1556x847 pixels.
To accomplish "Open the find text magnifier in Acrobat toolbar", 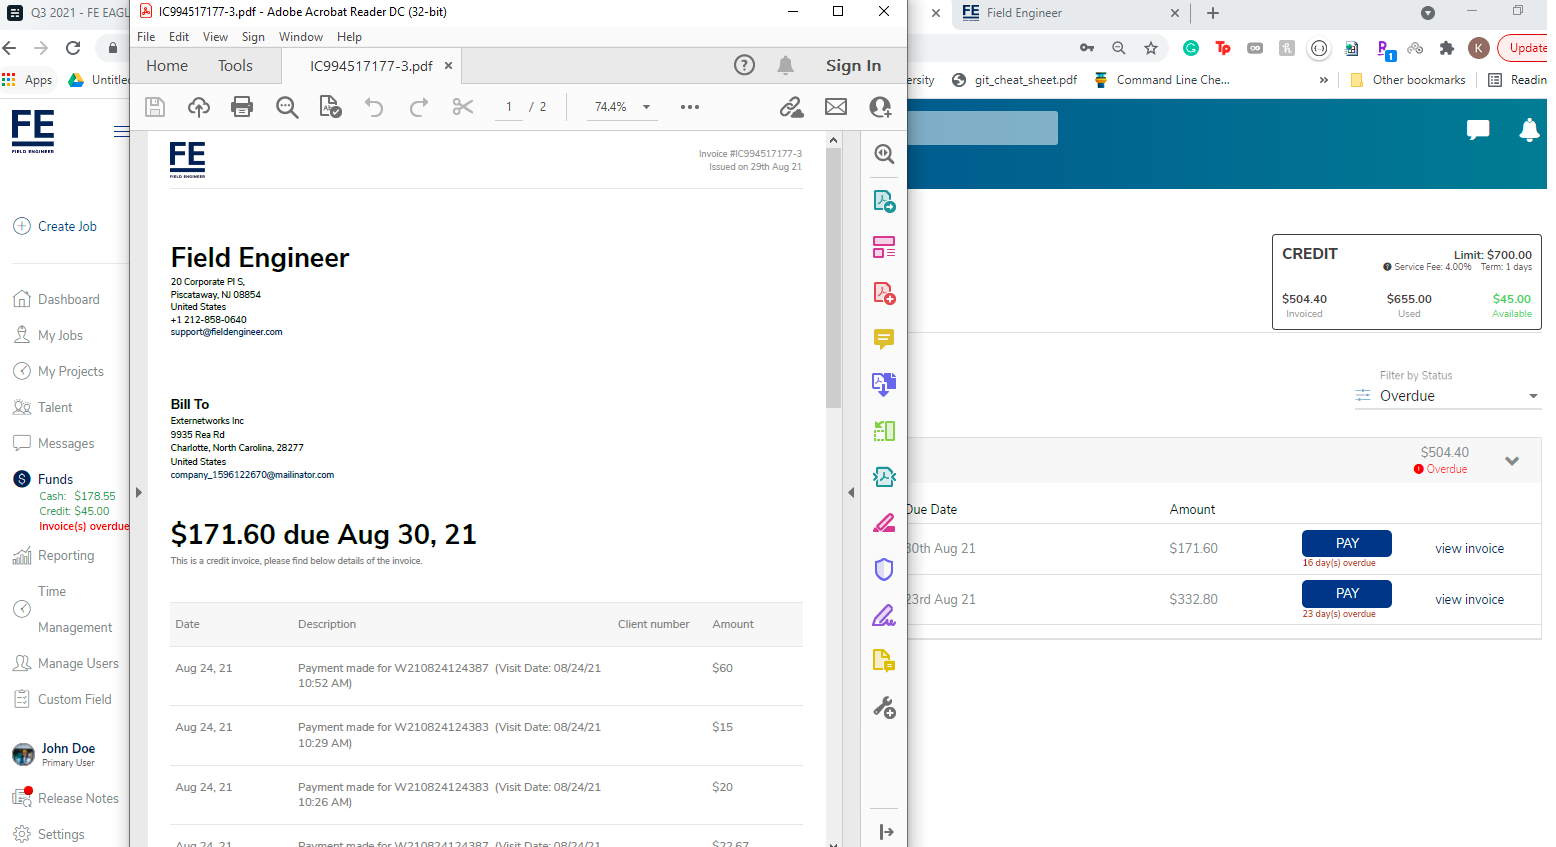I will pos(287,107).
